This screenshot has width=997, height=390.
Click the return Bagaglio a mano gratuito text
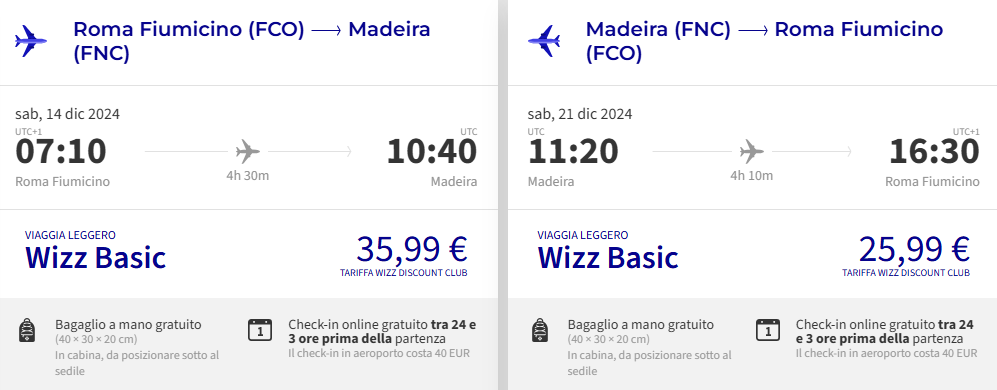pyautogui.click(x=641, y=324)
